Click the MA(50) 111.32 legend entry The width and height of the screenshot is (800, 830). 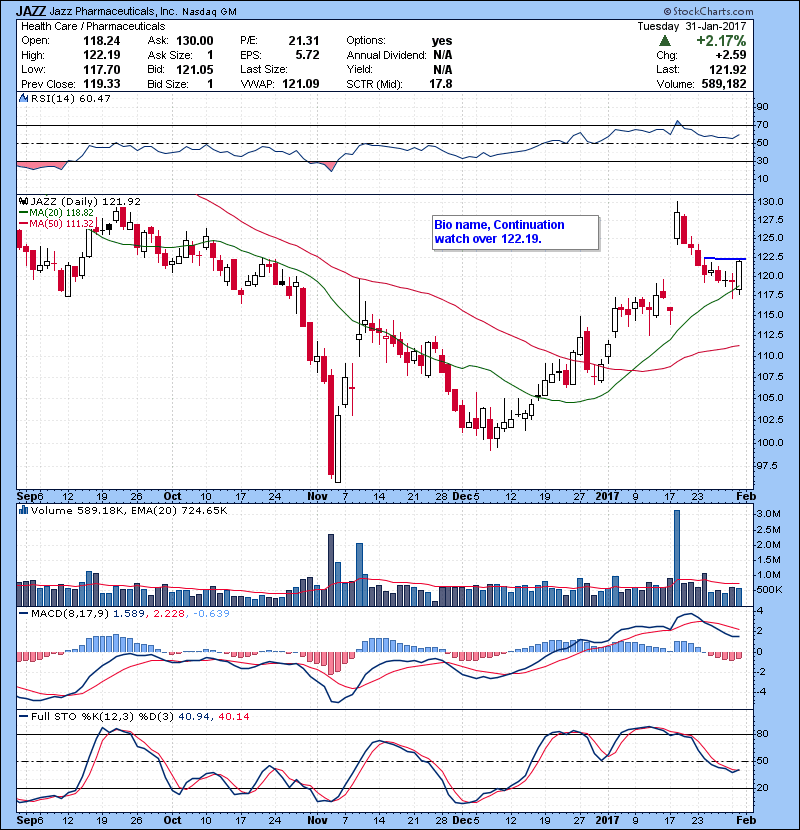point(57,223)
